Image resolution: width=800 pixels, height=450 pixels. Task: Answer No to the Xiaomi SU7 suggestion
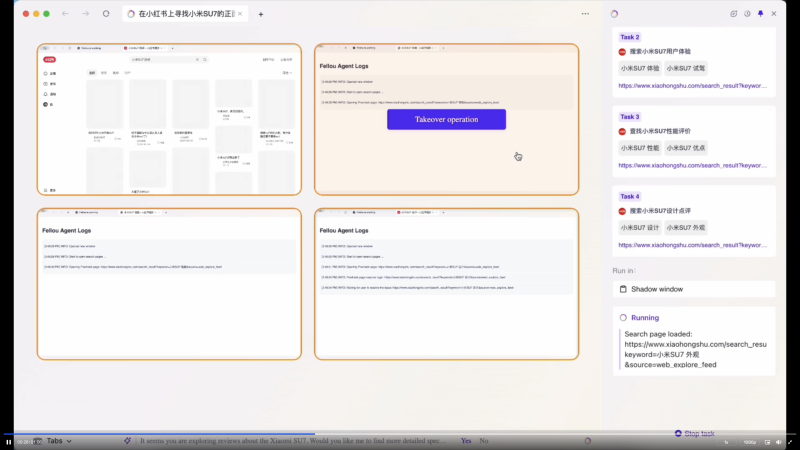(x=484, y=441)
